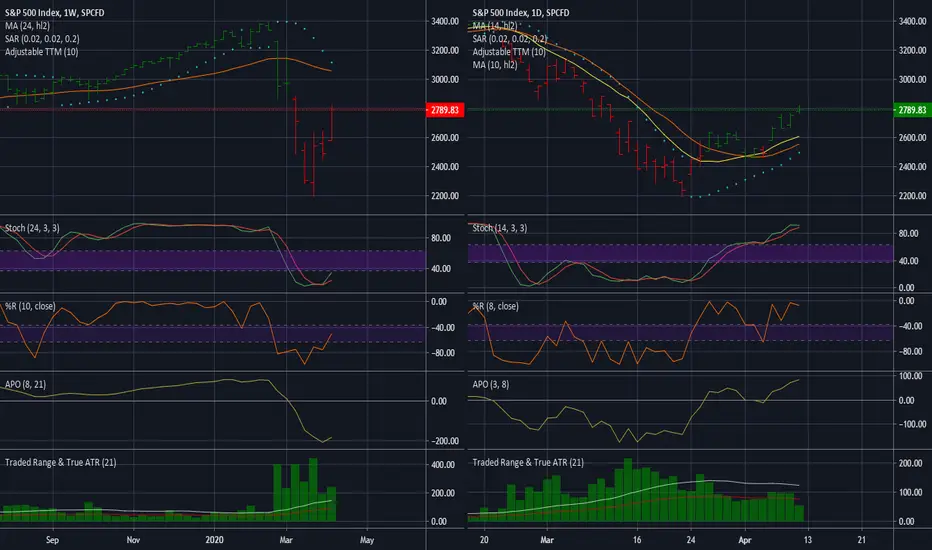The width and height of the screenshot is (932, 550).
Task: Click the MA (14, hl2) indicator legend
Action: click(x=495, y=26)
